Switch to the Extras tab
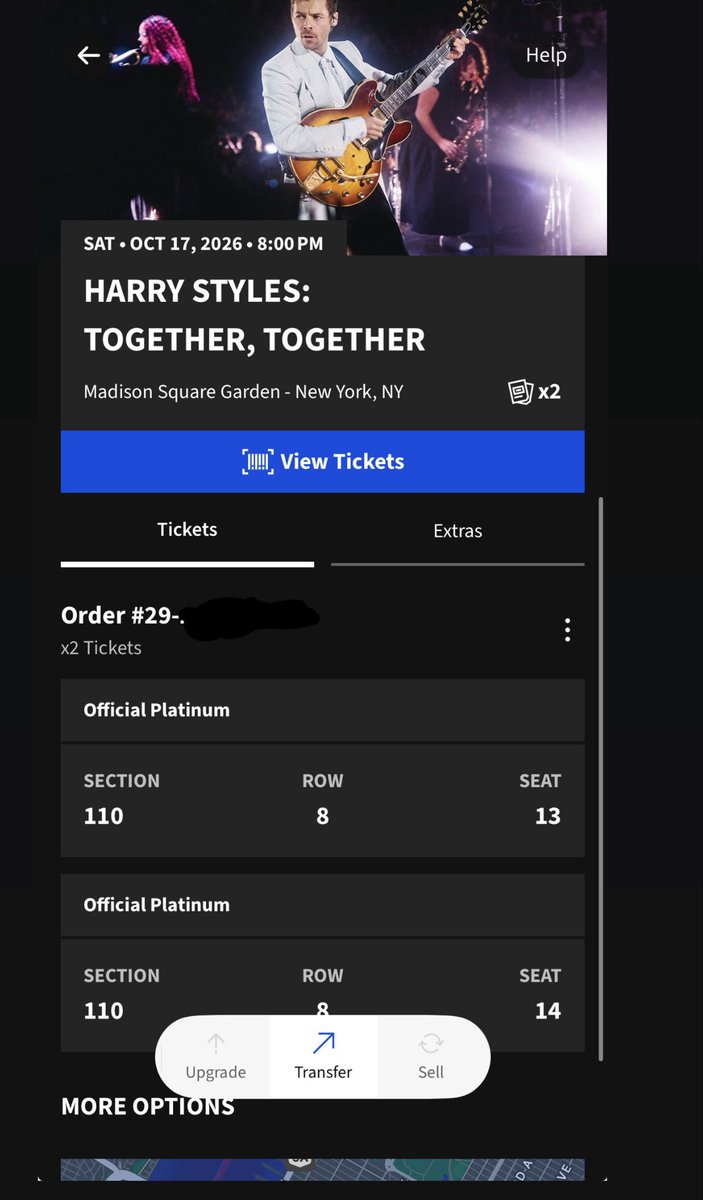Image resolution: width=703 pixels, height=1200 pixels. tap(458, 531)
